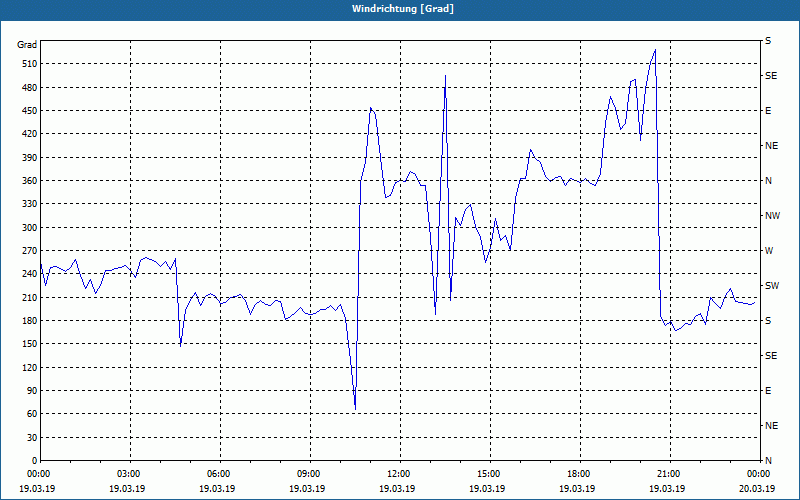This screenshot has width=800, height=500.
Task: Select the 18:00 time label
Action: [x=578, y=473]
